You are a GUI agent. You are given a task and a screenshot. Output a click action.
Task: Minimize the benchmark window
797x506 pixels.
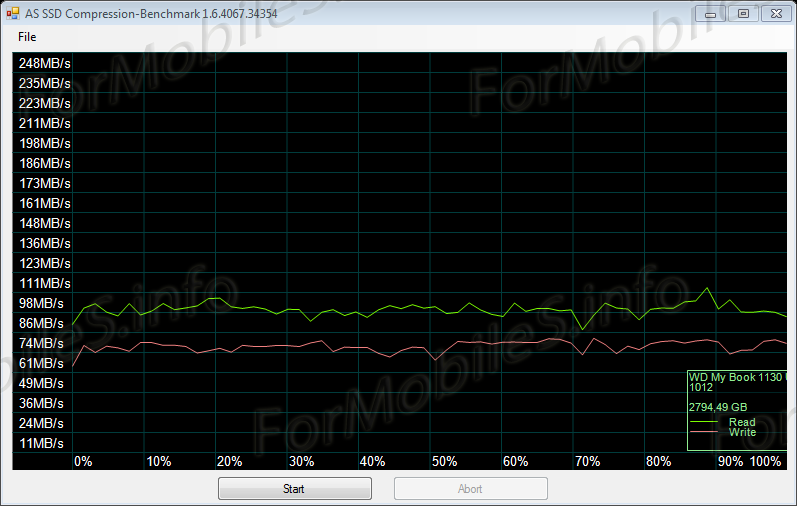click(x=711, y=13)
